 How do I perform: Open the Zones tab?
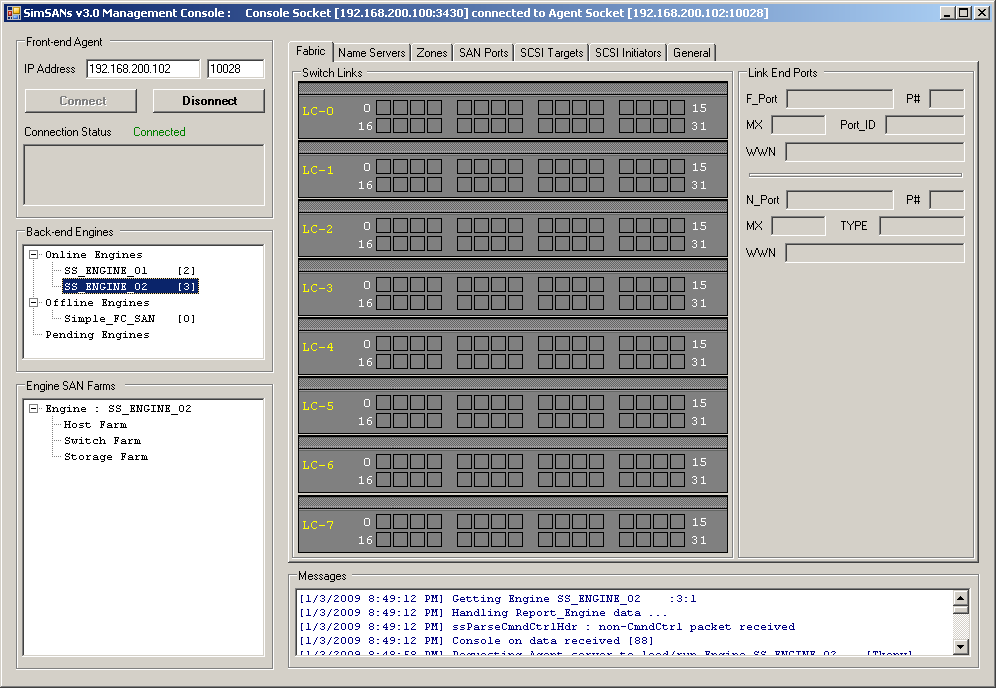(432, 53)
